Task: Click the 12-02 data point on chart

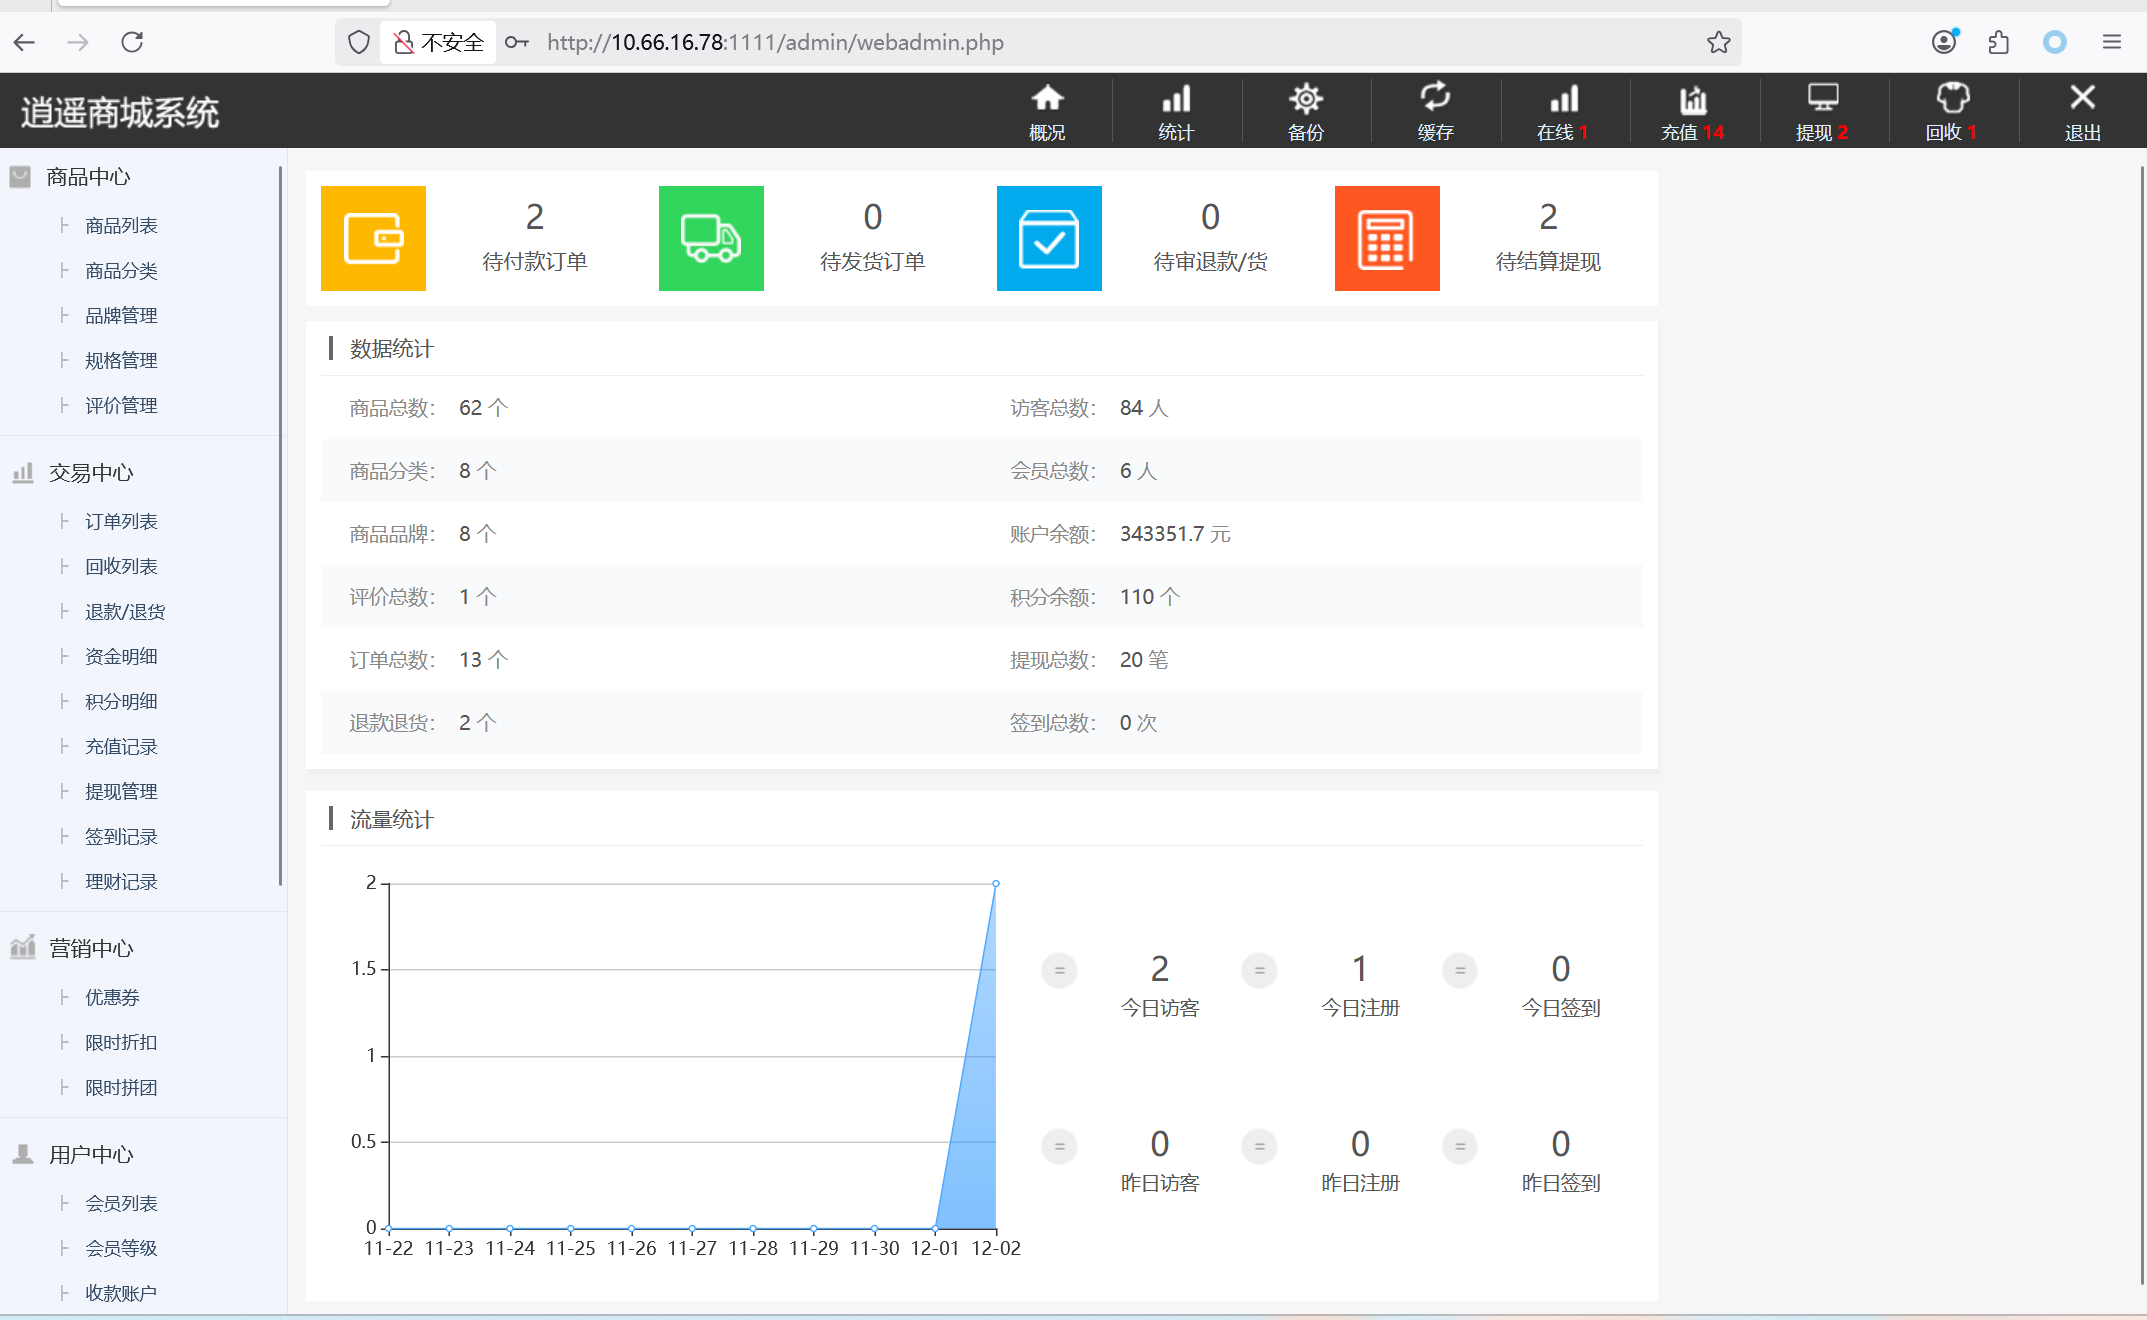Action: tap(996, 884)
